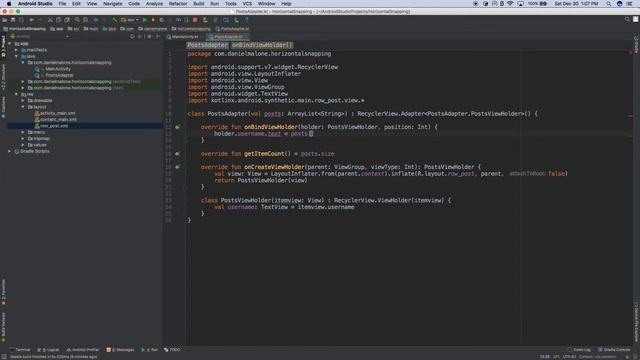The height and width of the screenshot is (360, 640).
Task: Click the red Stop toolbar icon
Action: click(195, 20)
